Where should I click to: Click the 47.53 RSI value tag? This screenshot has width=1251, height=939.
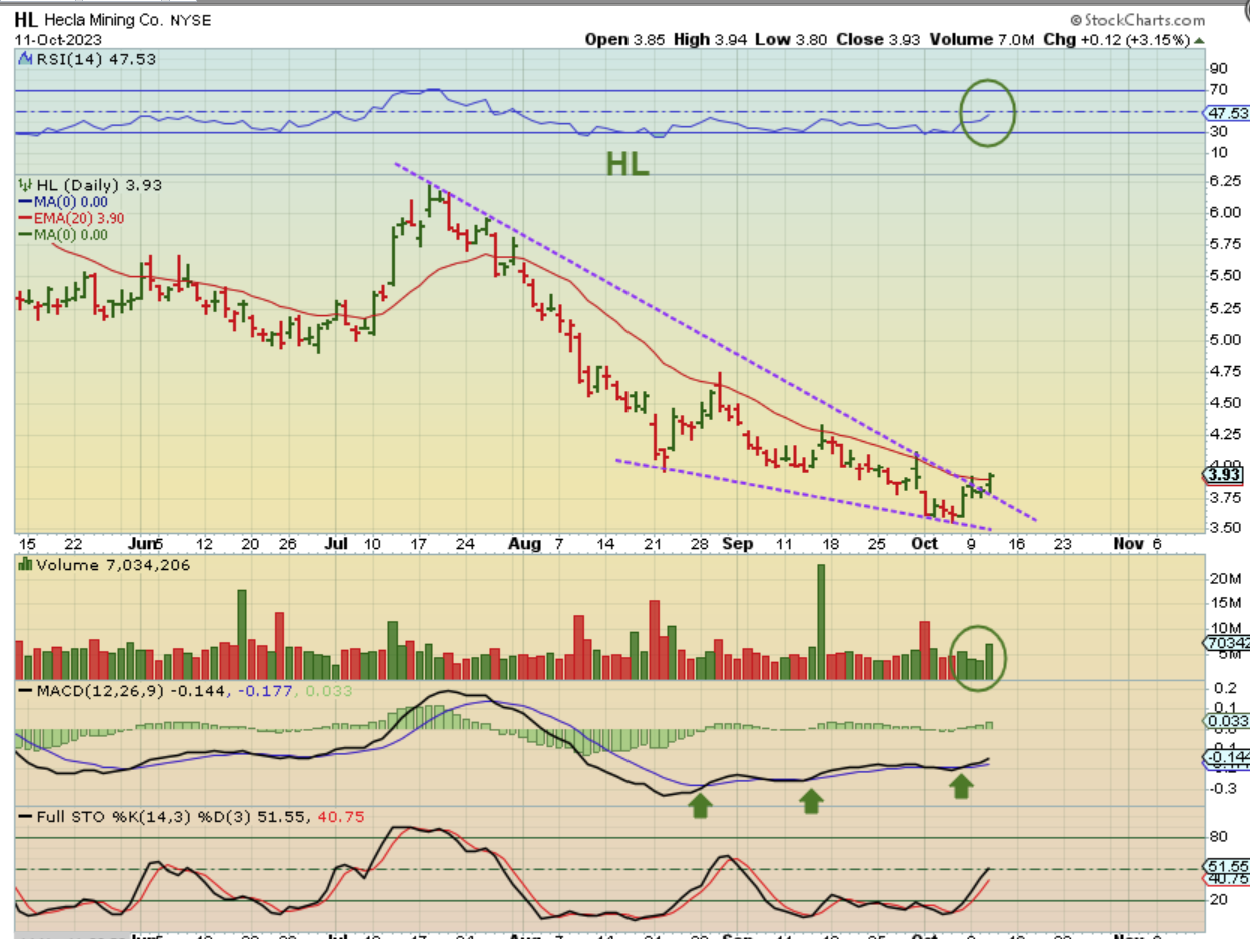click(1227, 113)
